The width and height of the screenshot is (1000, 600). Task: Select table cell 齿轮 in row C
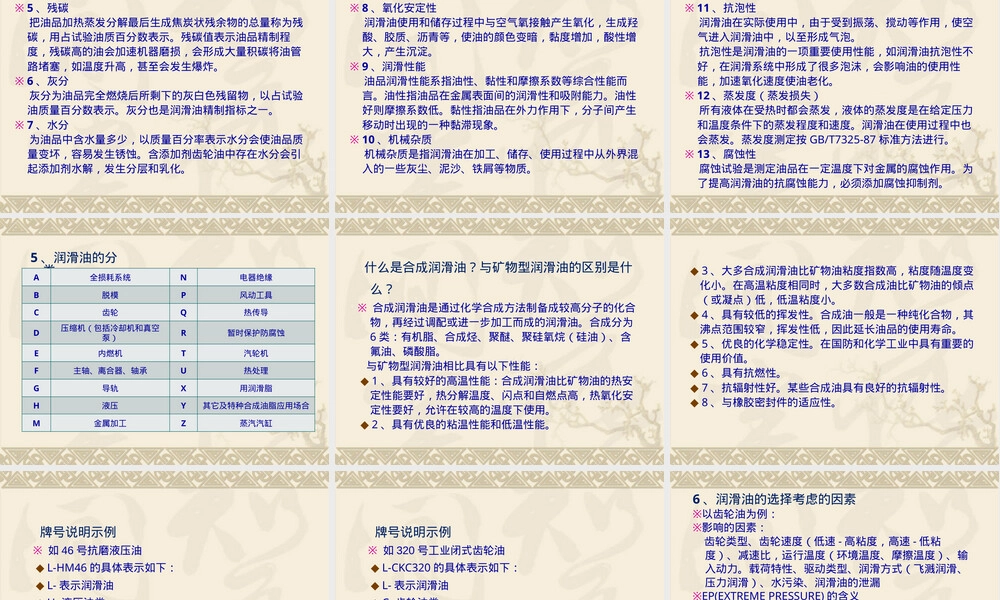(x=110, y=312)
